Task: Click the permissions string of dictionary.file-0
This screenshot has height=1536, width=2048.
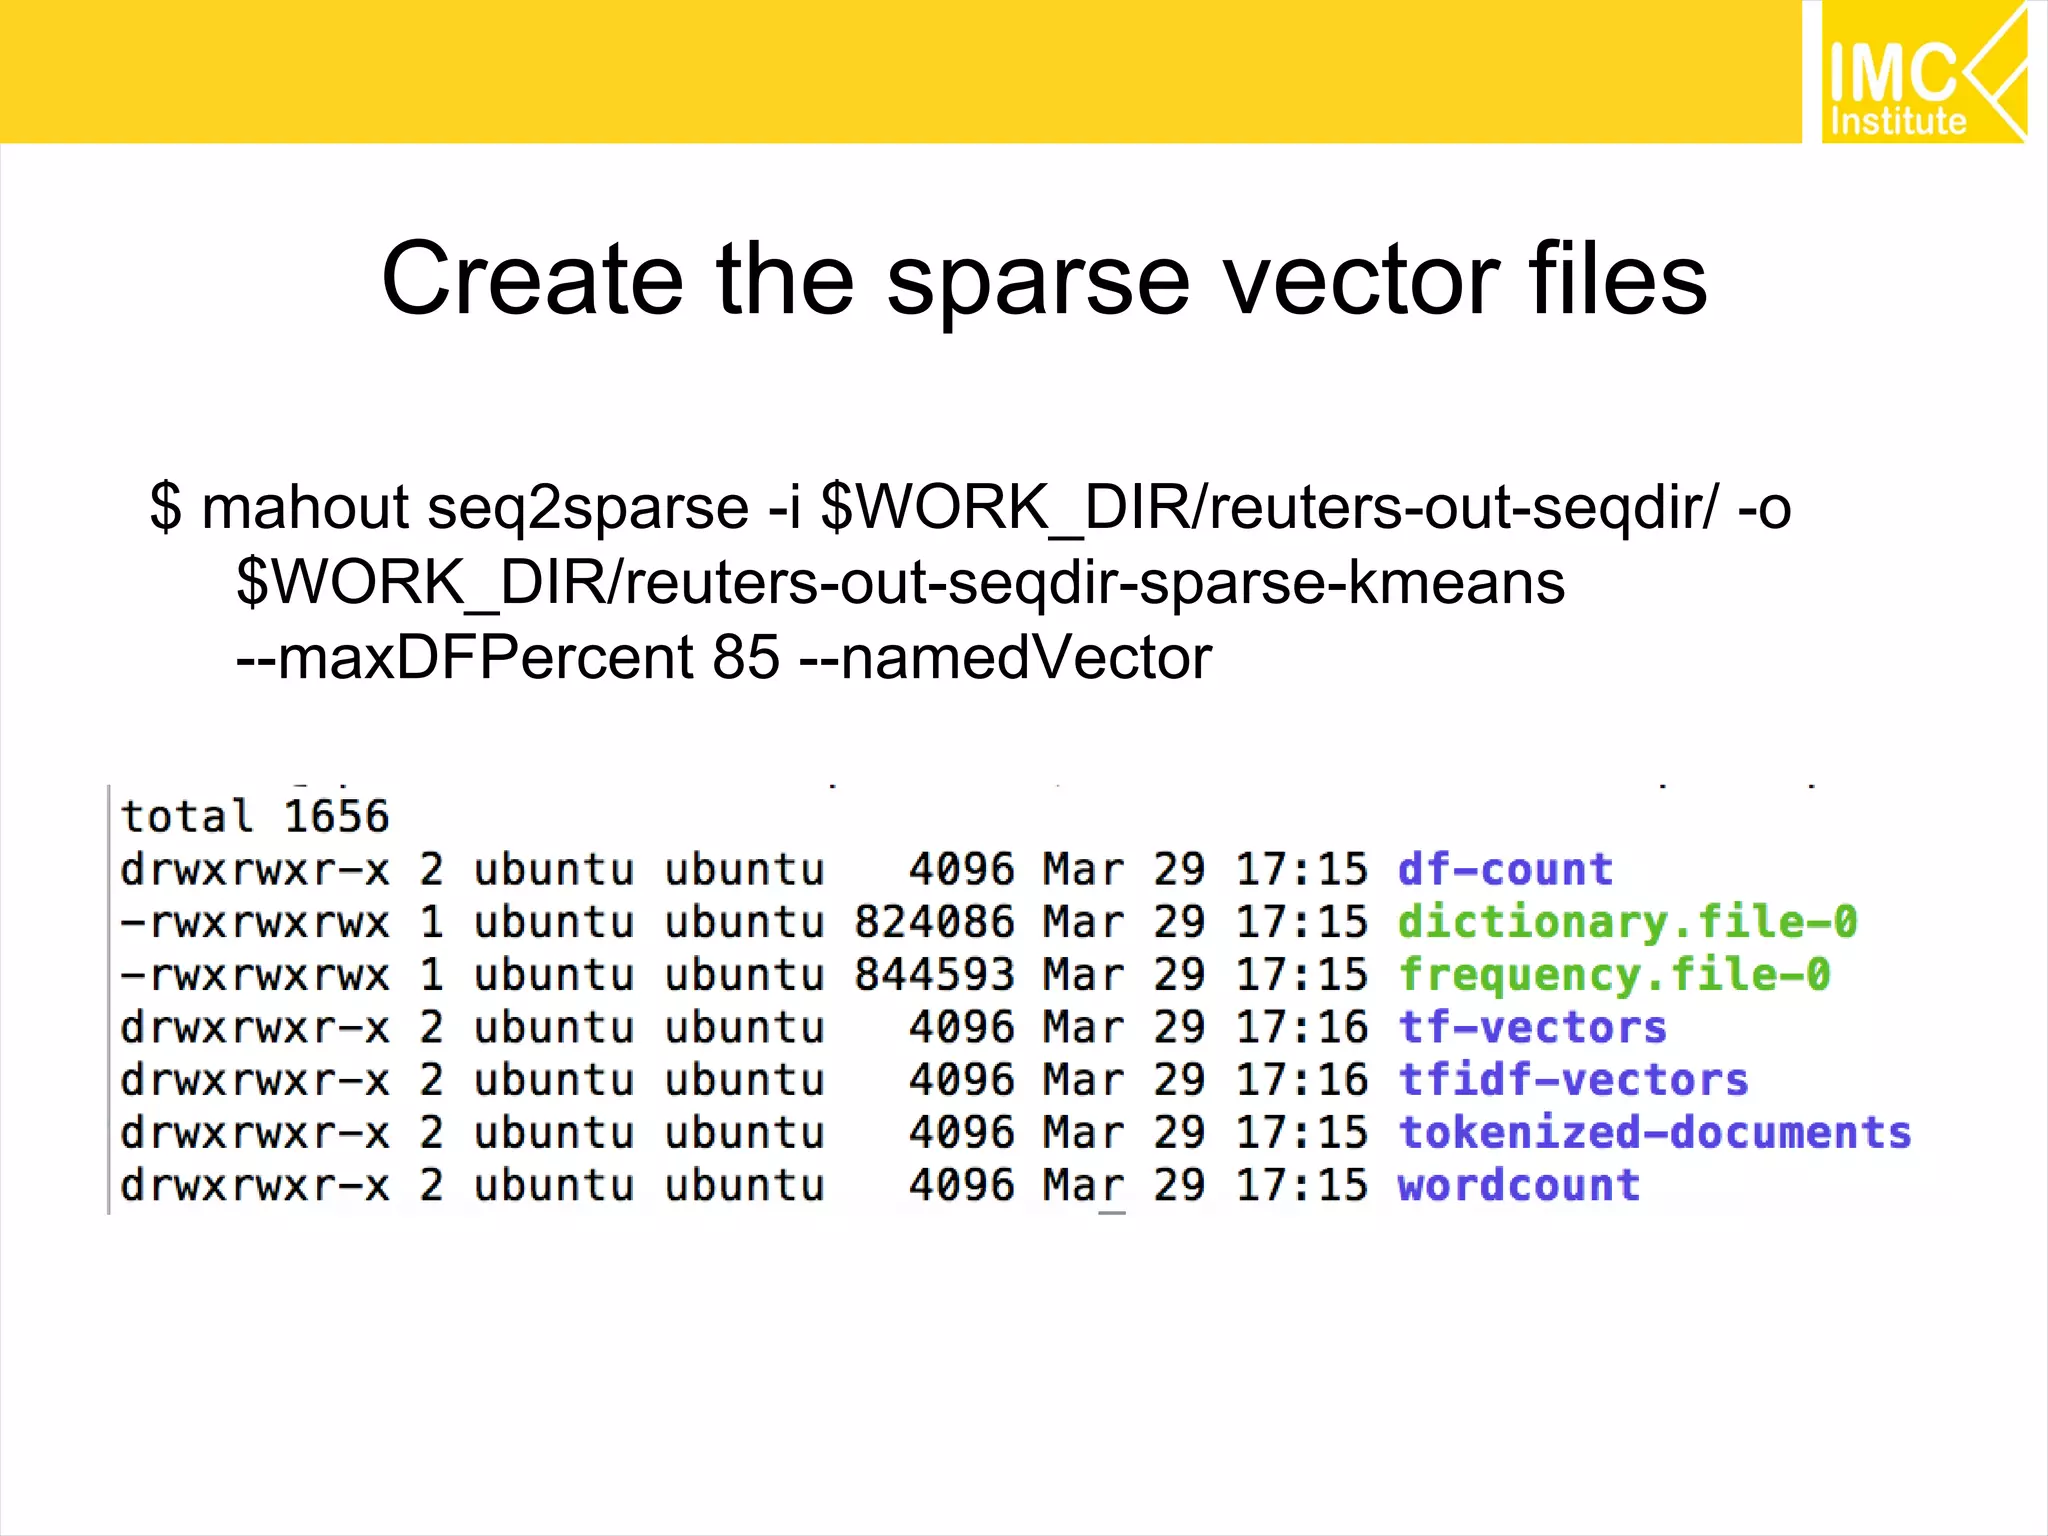Action: [254, 922]
